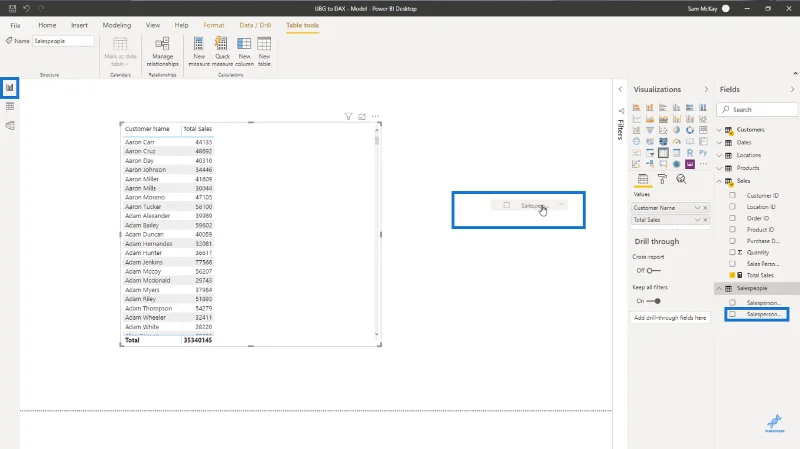Select R script visual
This screenshot has width=800, height=449.
690,153
